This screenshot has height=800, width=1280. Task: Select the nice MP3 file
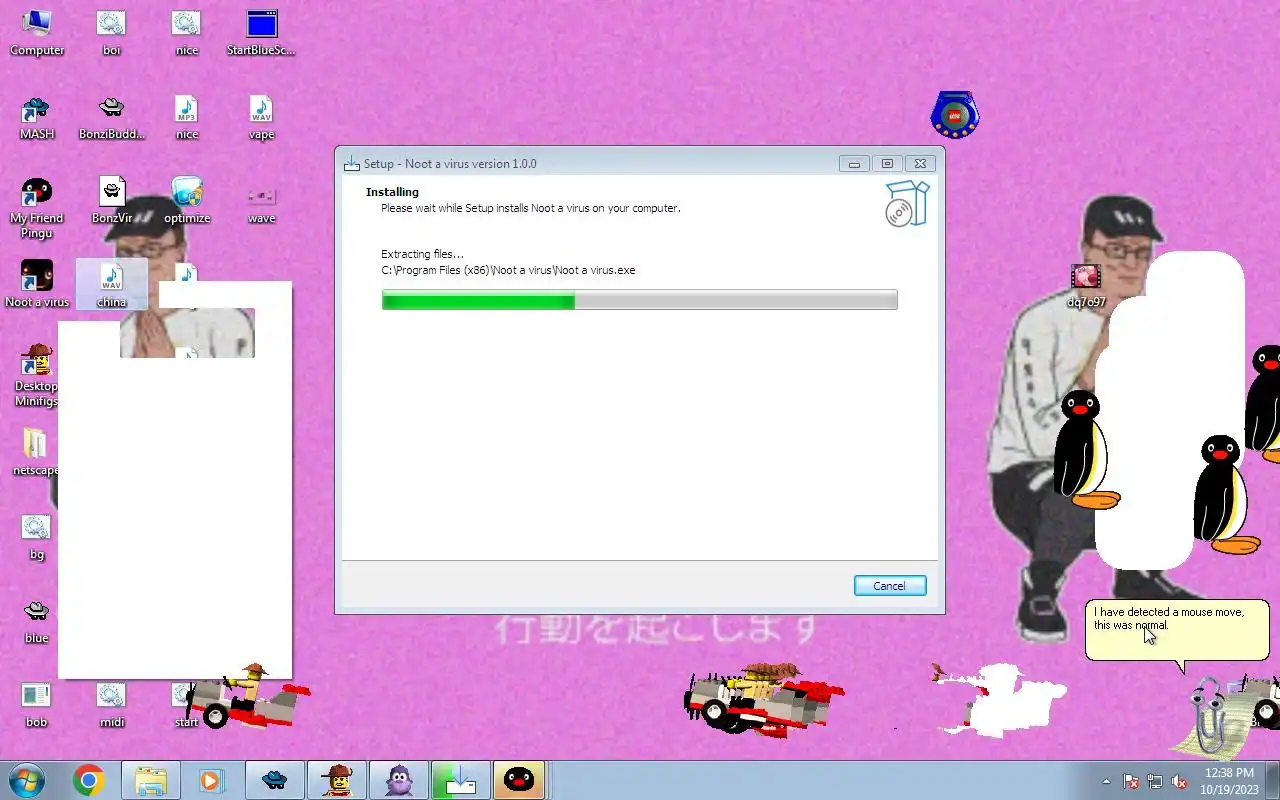coord(186,117)
